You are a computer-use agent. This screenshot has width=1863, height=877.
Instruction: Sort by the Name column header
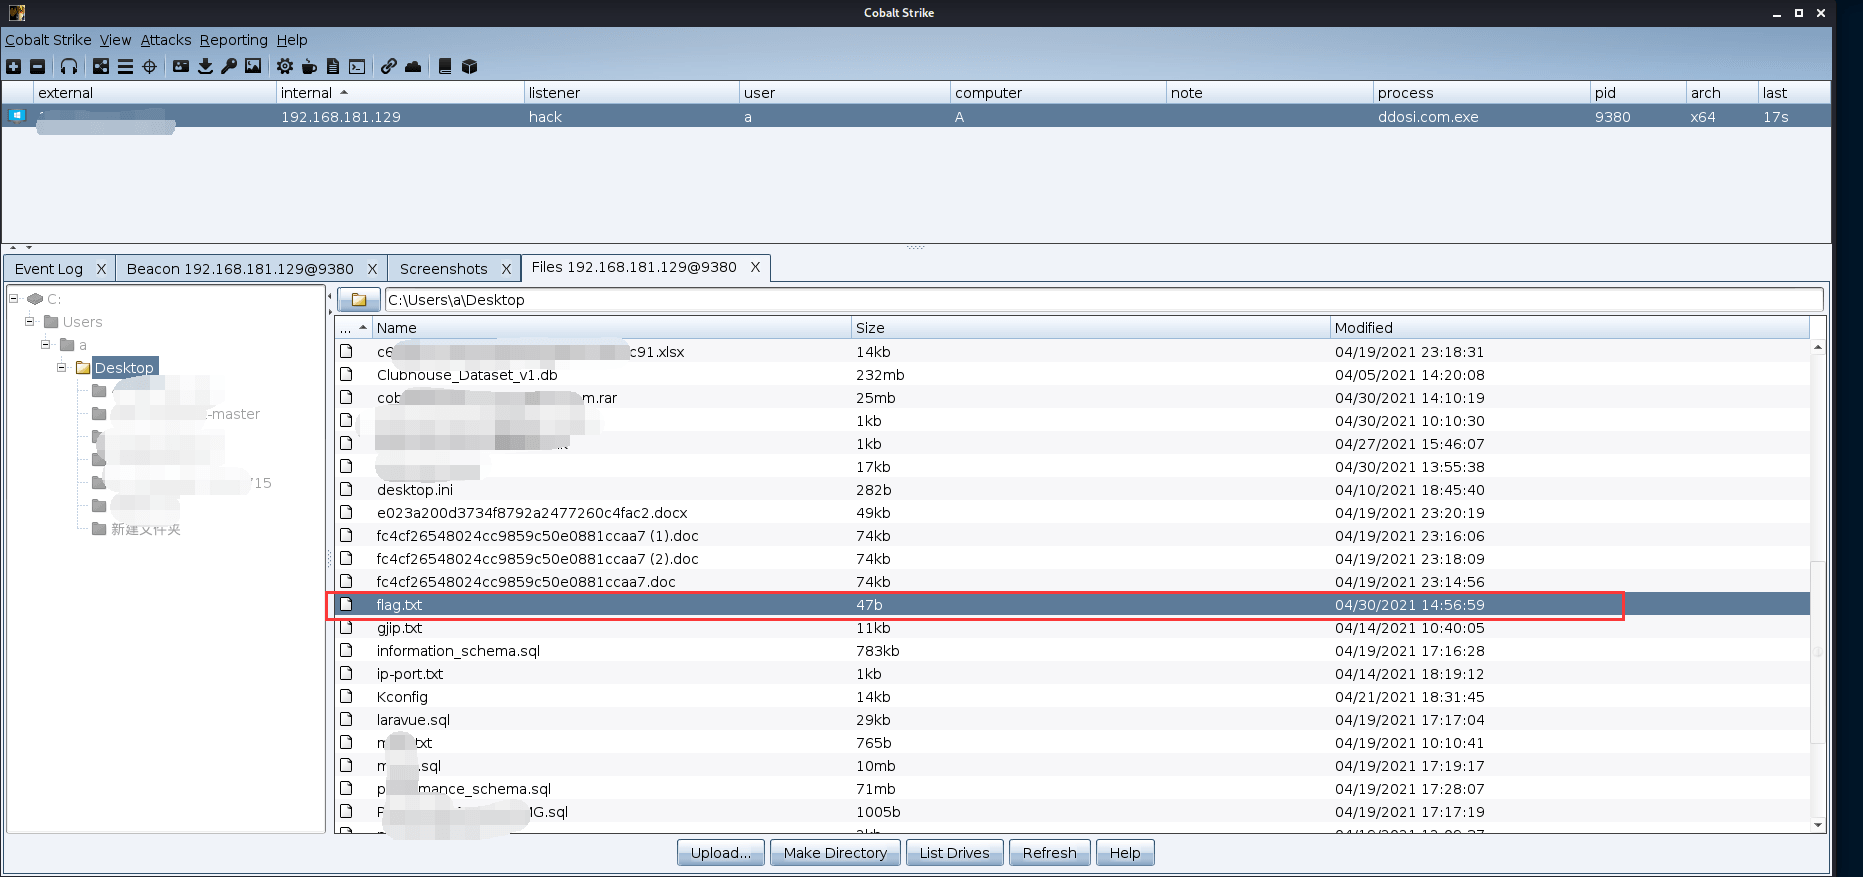click(611, 327)
